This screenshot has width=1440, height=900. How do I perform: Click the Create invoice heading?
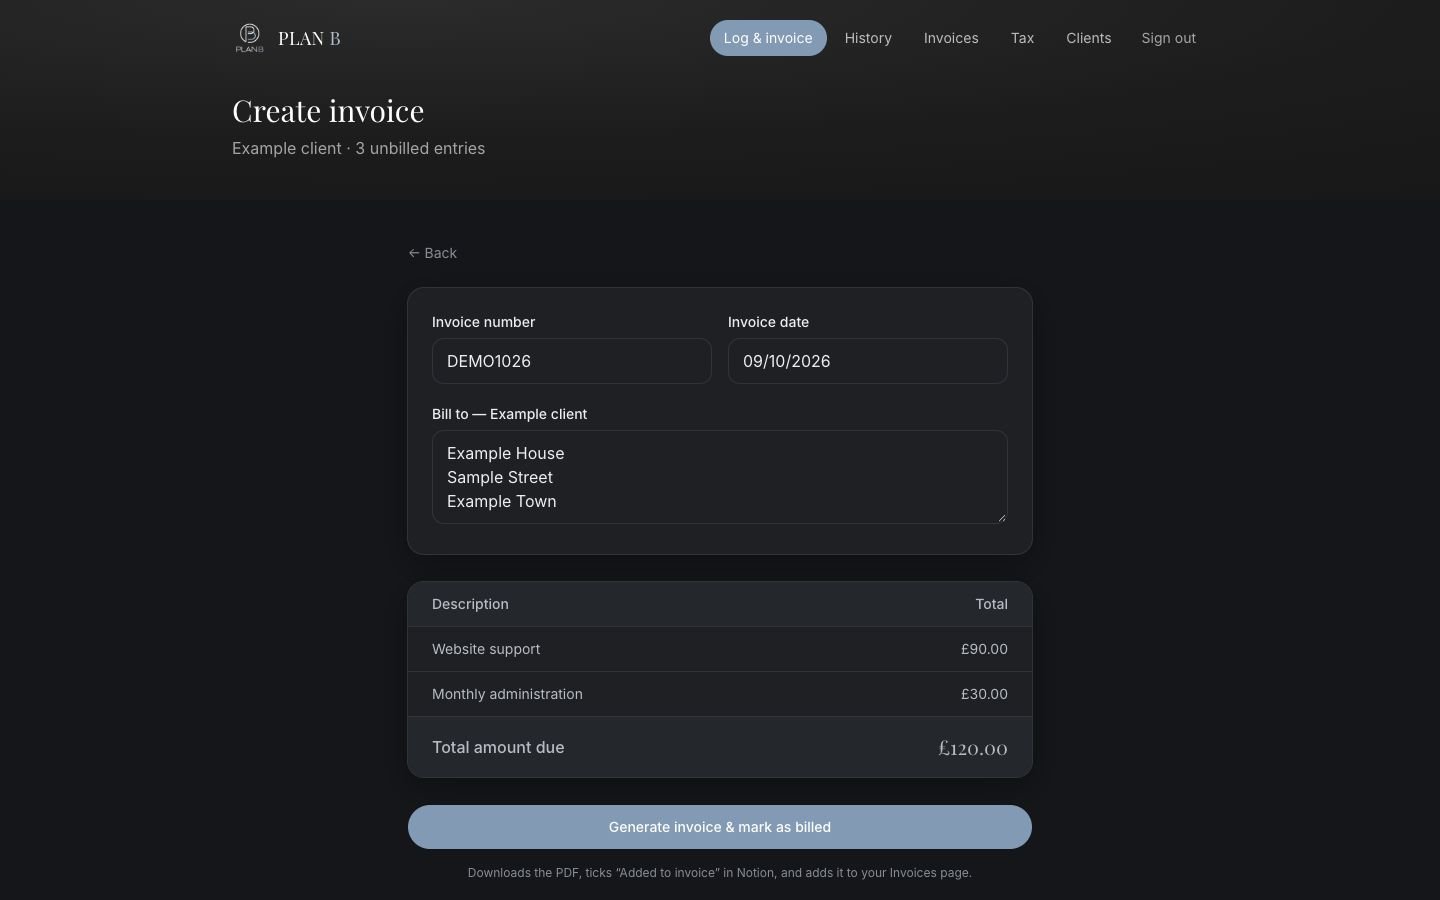[328, 110]
